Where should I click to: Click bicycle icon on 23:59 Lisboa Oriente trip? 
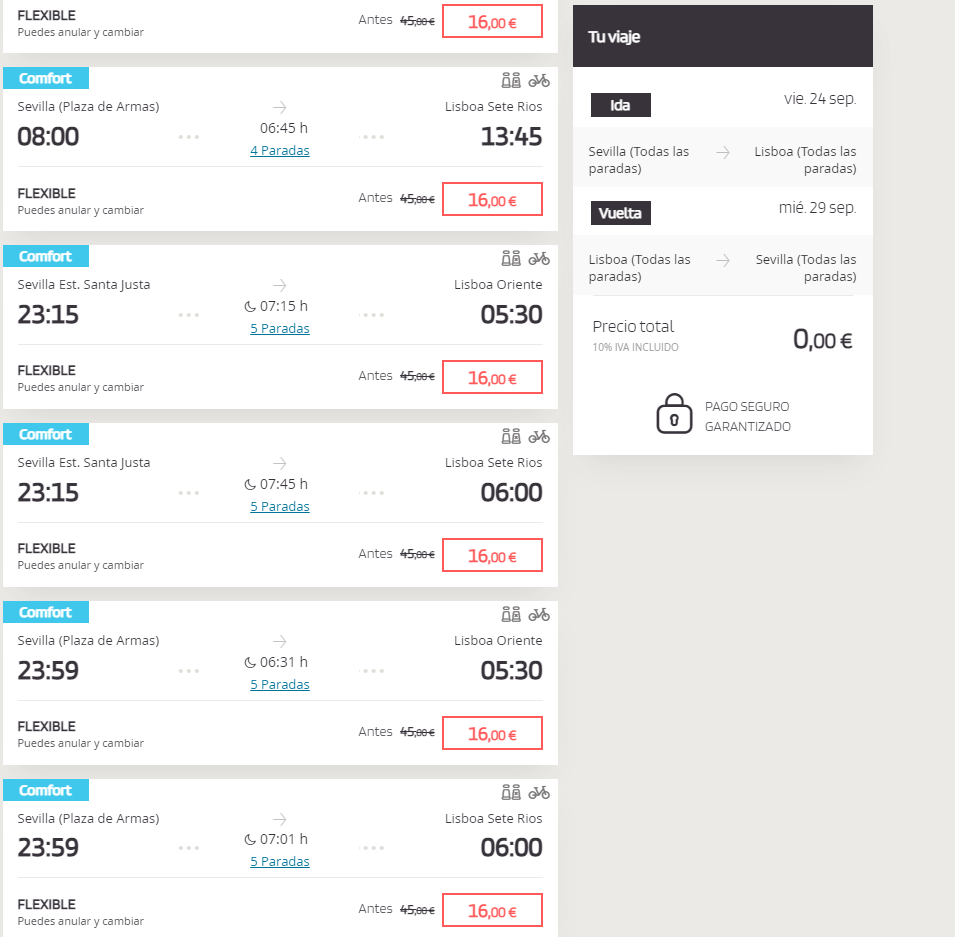[x=539, y=615]
